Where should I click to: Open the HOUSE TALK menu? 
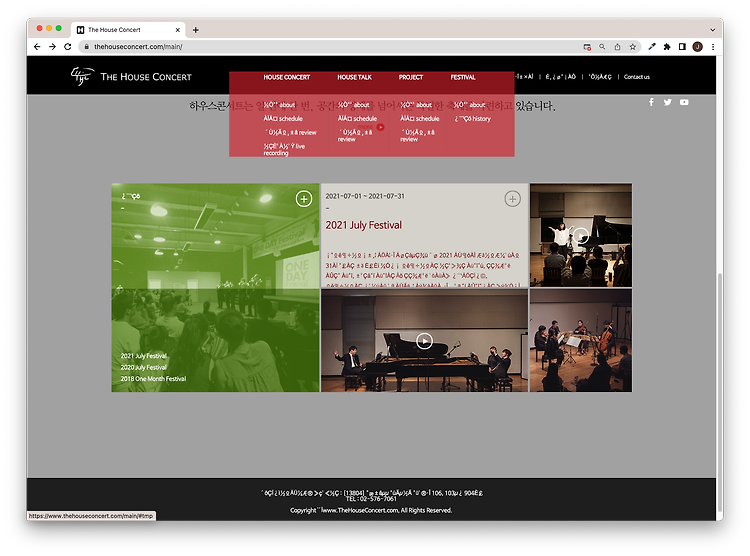pos(354,77)
